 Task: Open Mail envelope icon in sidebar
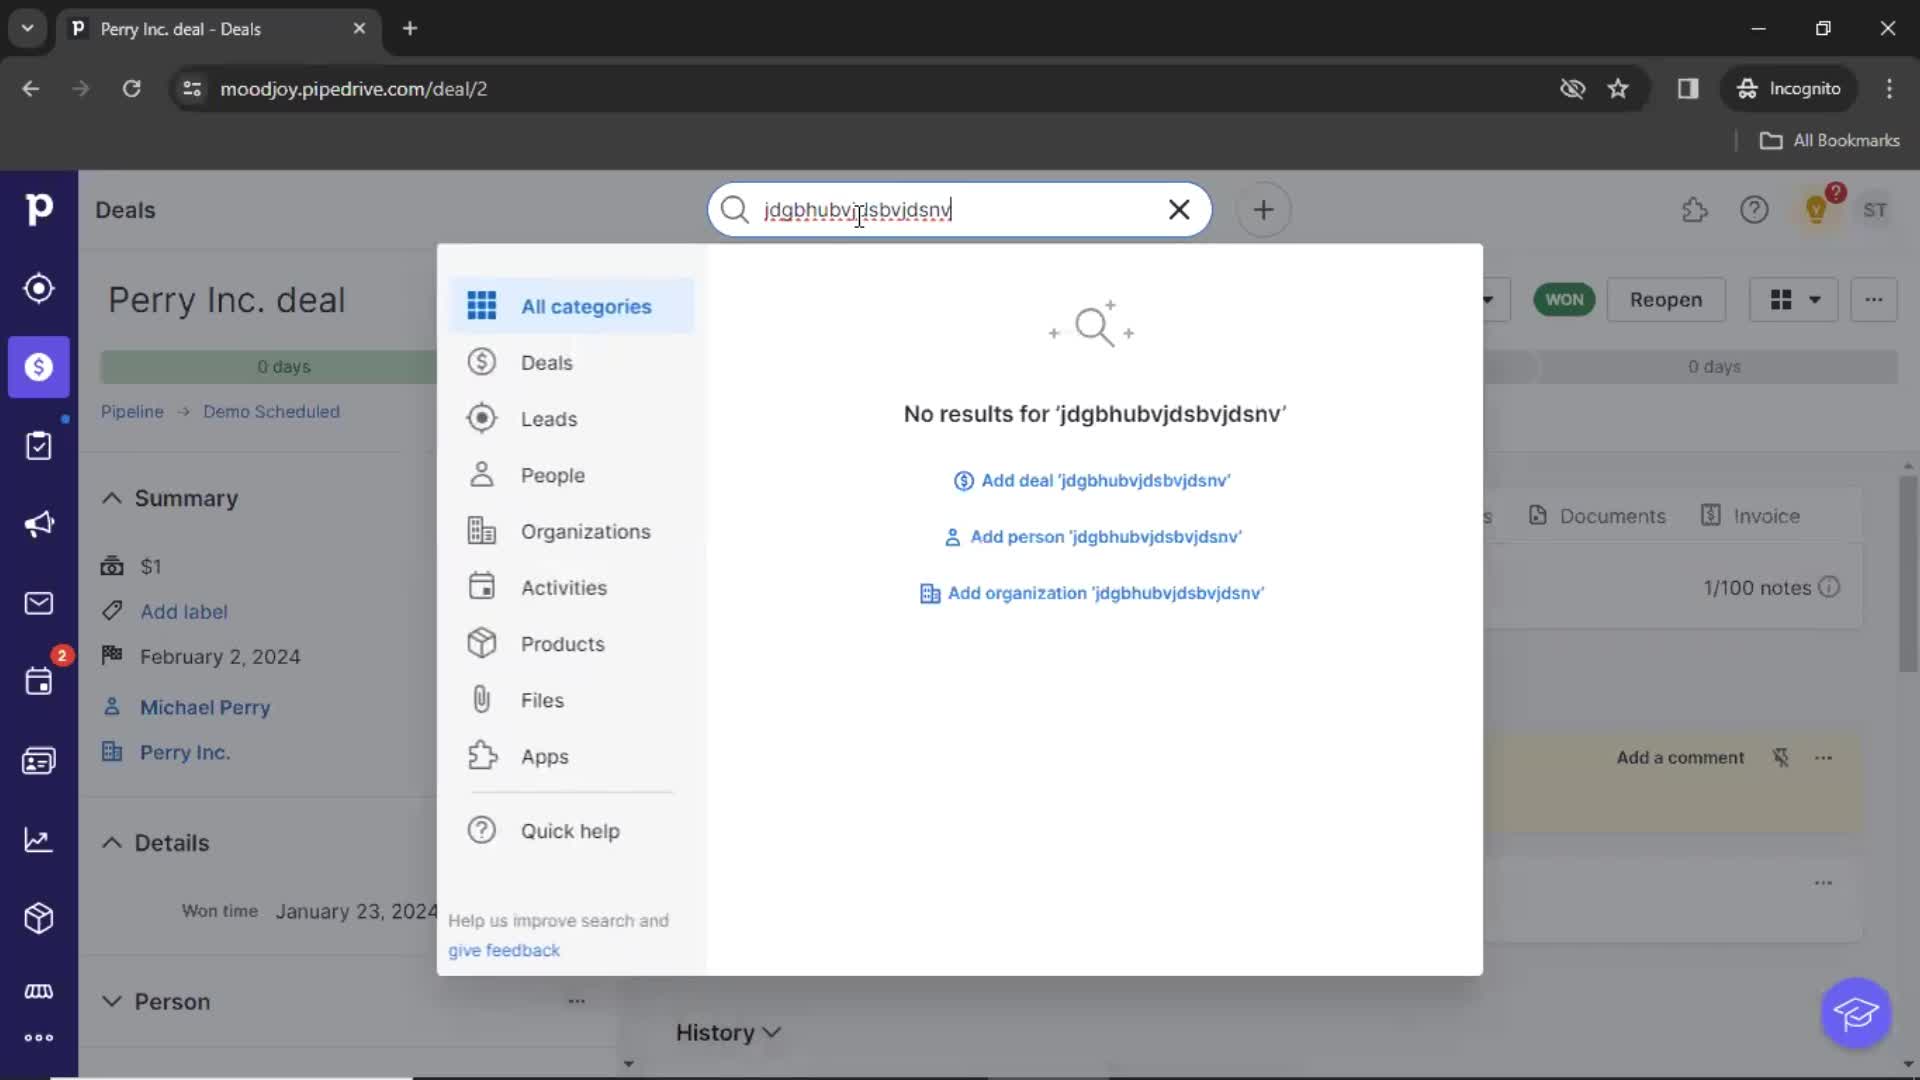tap(38, 603)
